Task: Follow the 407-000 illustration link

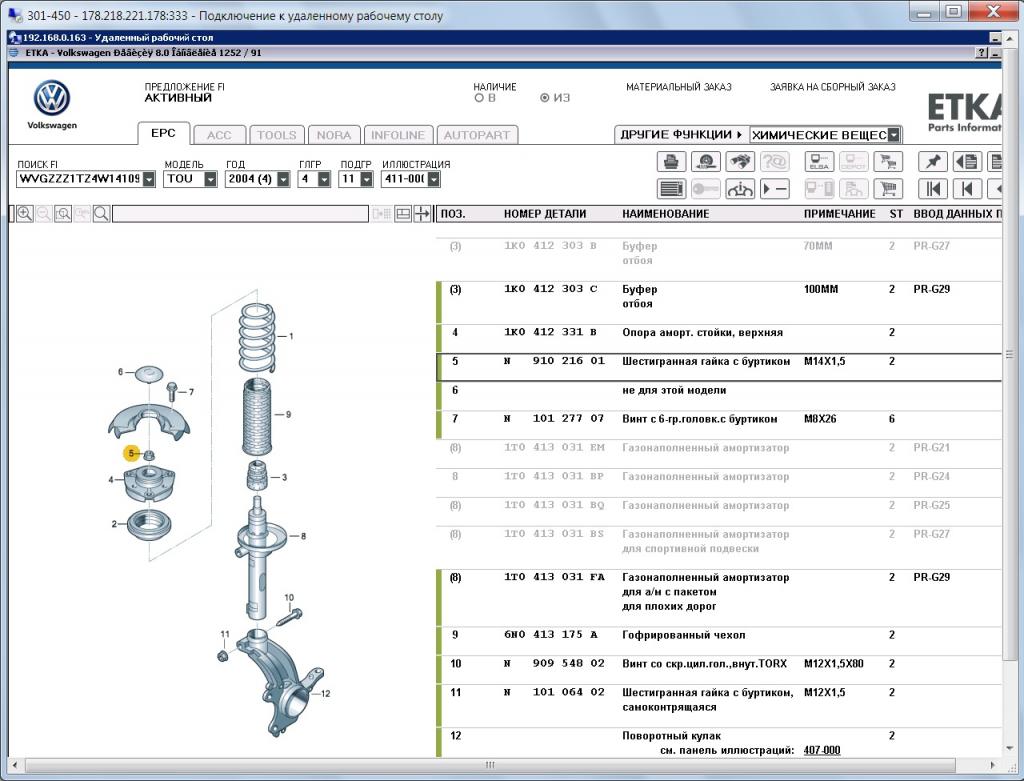Action: [x=822, y=750]
